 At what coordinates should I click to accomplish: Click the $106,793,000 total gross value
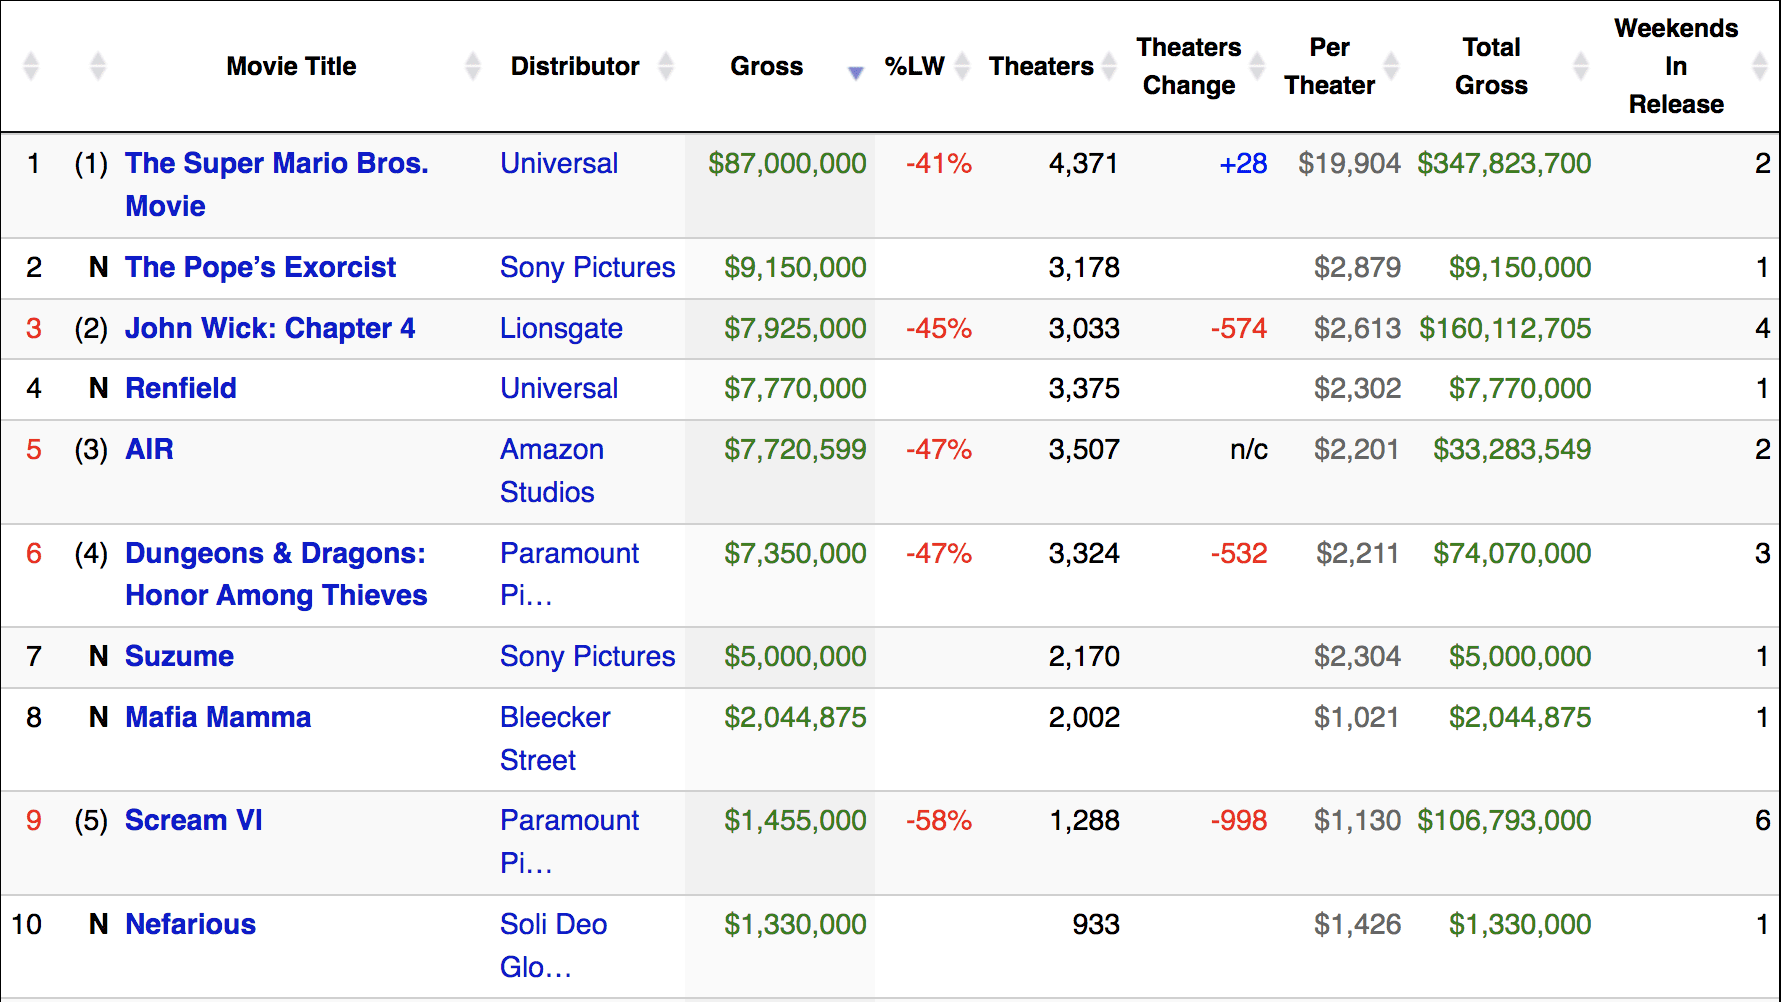pos(1504,820)
